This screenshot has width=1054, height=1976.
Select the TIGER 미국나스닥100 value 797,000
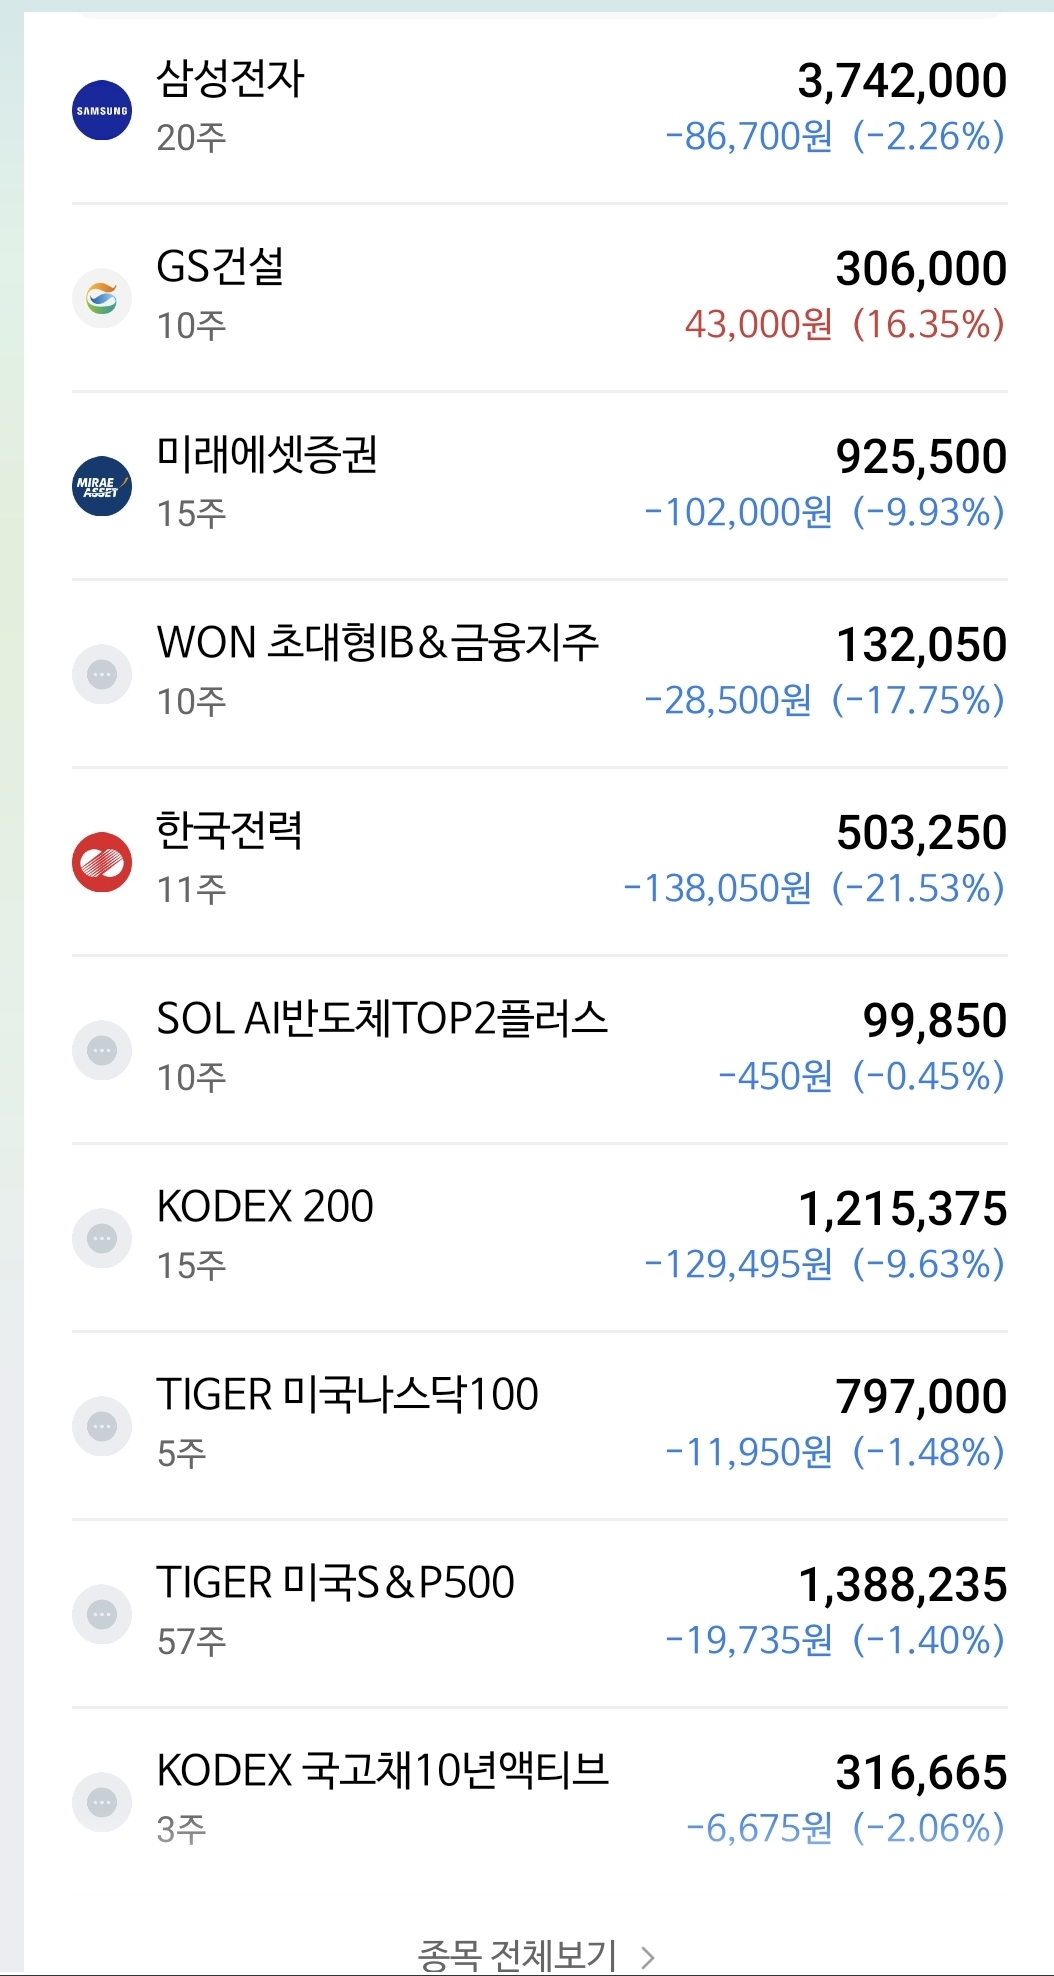tap(921, 1396)
